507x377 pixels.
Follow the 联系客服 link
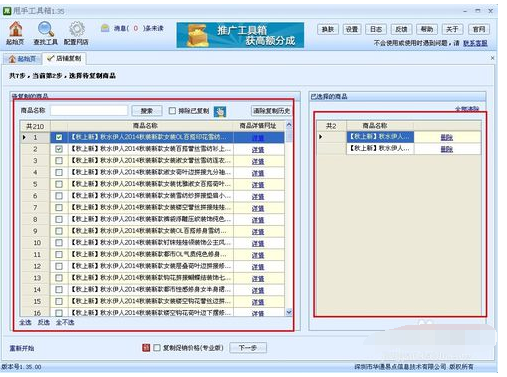coord(475,43)
